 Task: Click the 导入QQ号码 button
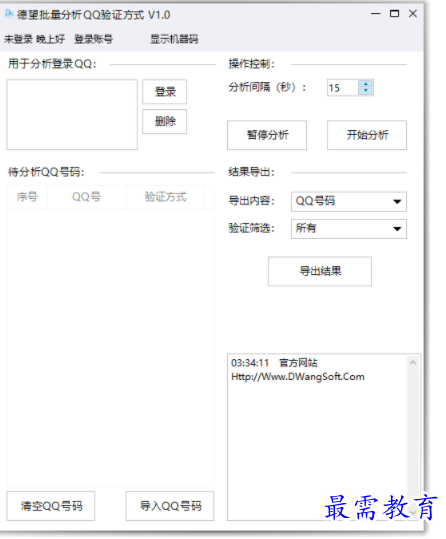coord(170,506)
